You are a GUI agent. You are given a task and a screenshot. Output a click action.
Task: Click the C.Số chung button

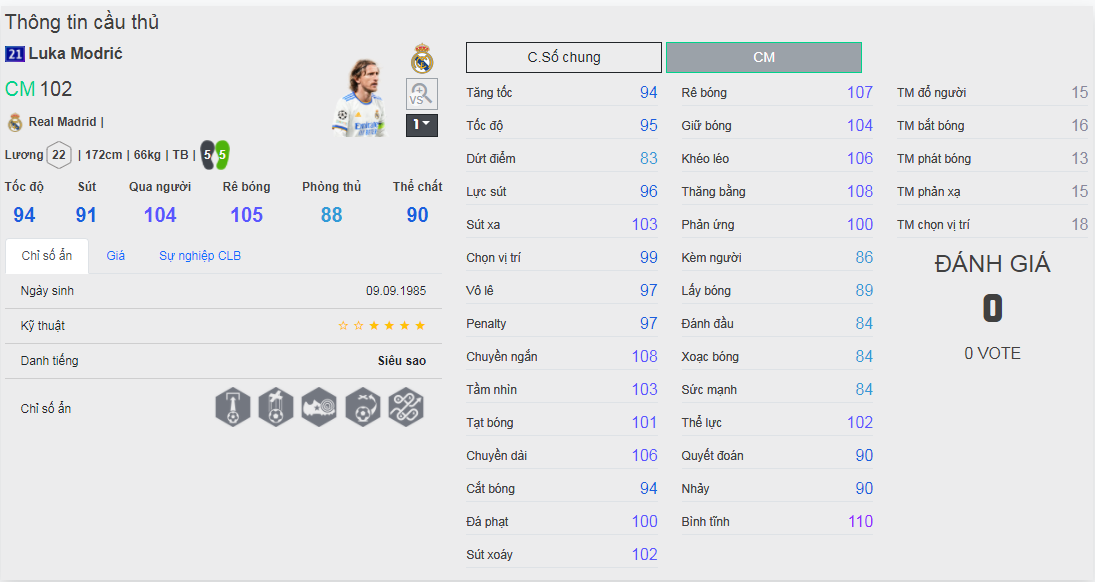tap(564, 57)
